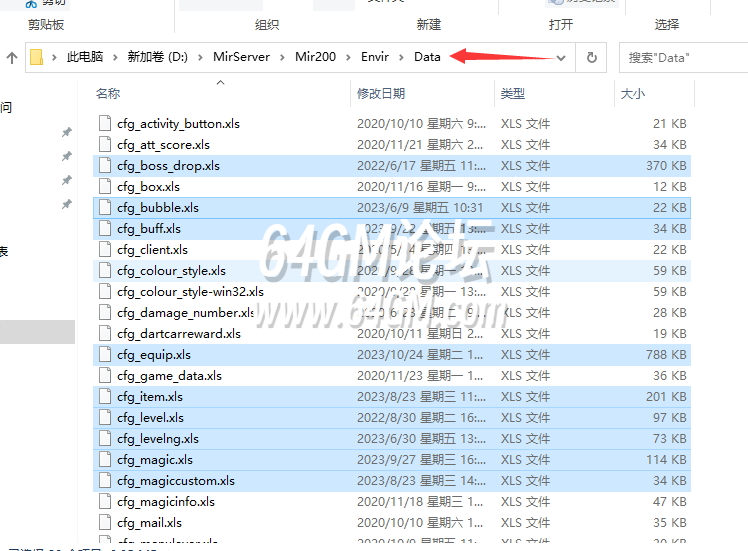The width and height of the screenshot is (748, 551).
Task: Select file icon of cfg_level.xls
Action: (105, 417)
